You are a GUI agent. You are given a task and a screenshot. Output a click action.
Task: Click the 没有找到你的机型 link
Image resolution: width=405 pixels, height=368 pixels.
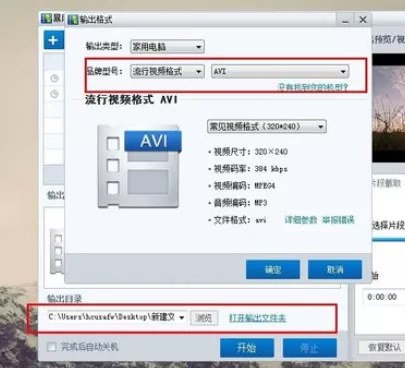(313, 87)
